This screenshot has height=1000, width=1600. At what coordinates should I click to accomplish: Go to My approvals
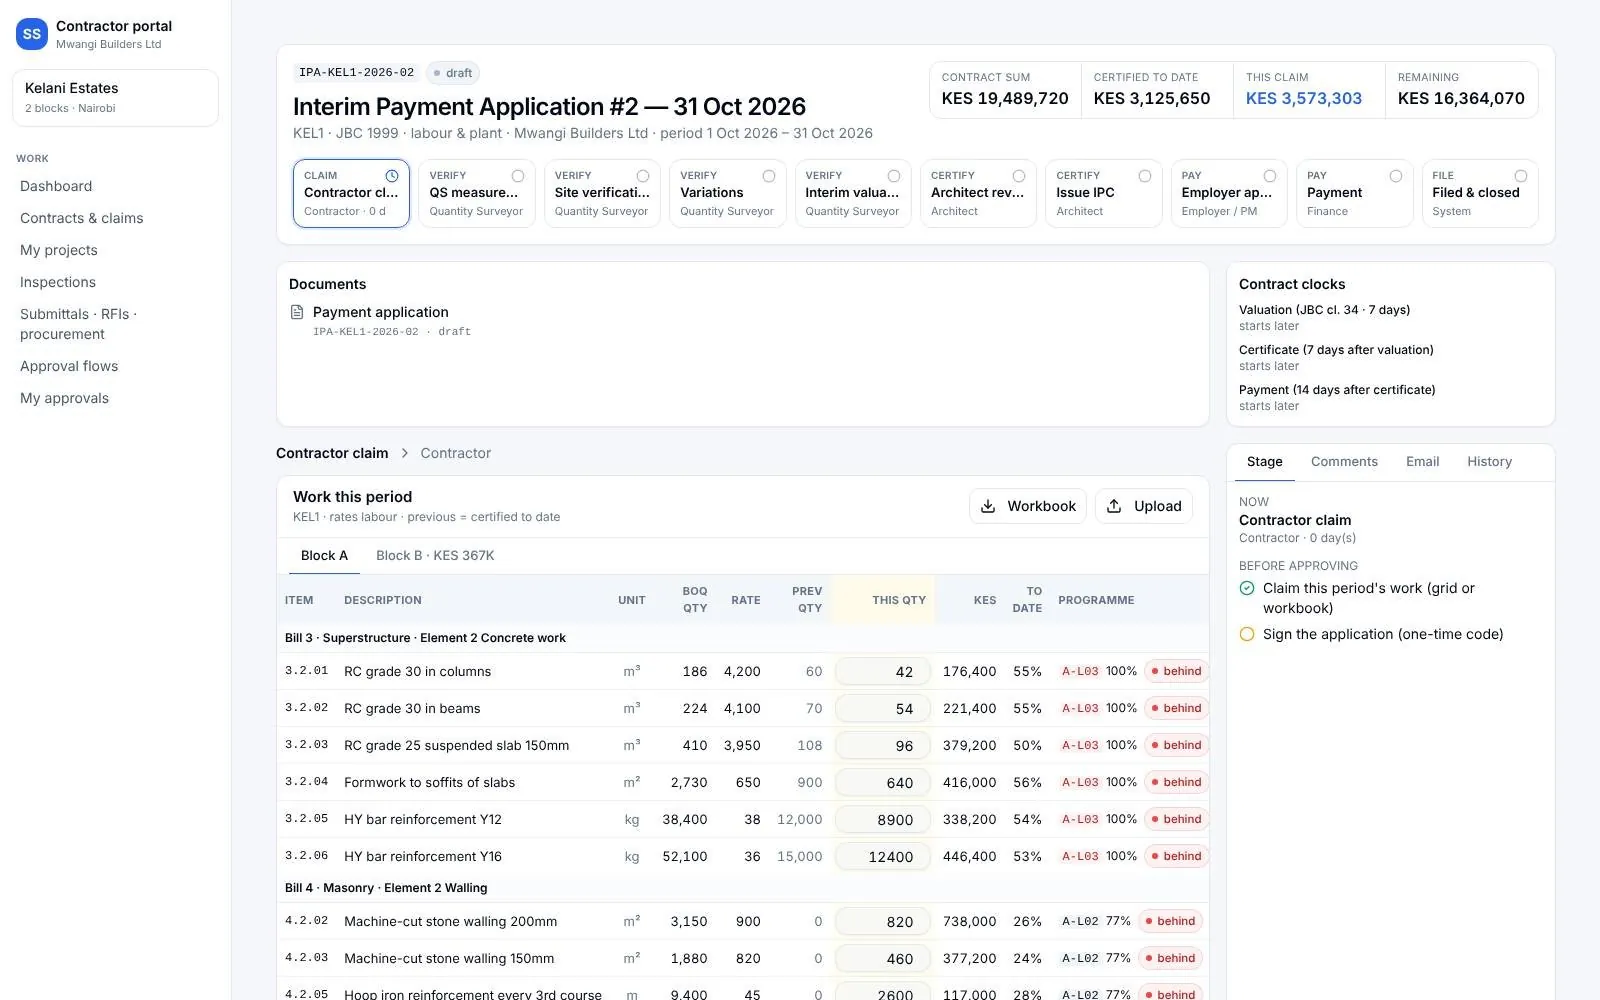[x=64, y=398]
